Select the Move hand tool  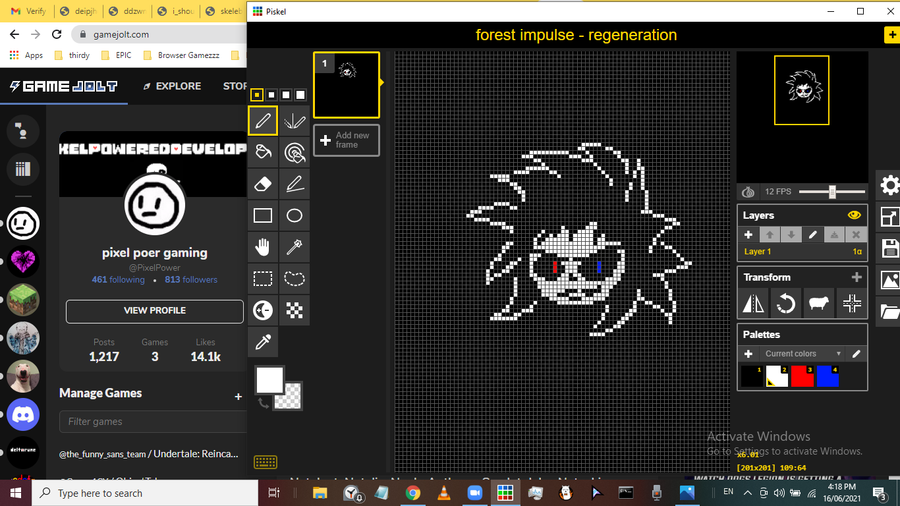click(263, 247)
